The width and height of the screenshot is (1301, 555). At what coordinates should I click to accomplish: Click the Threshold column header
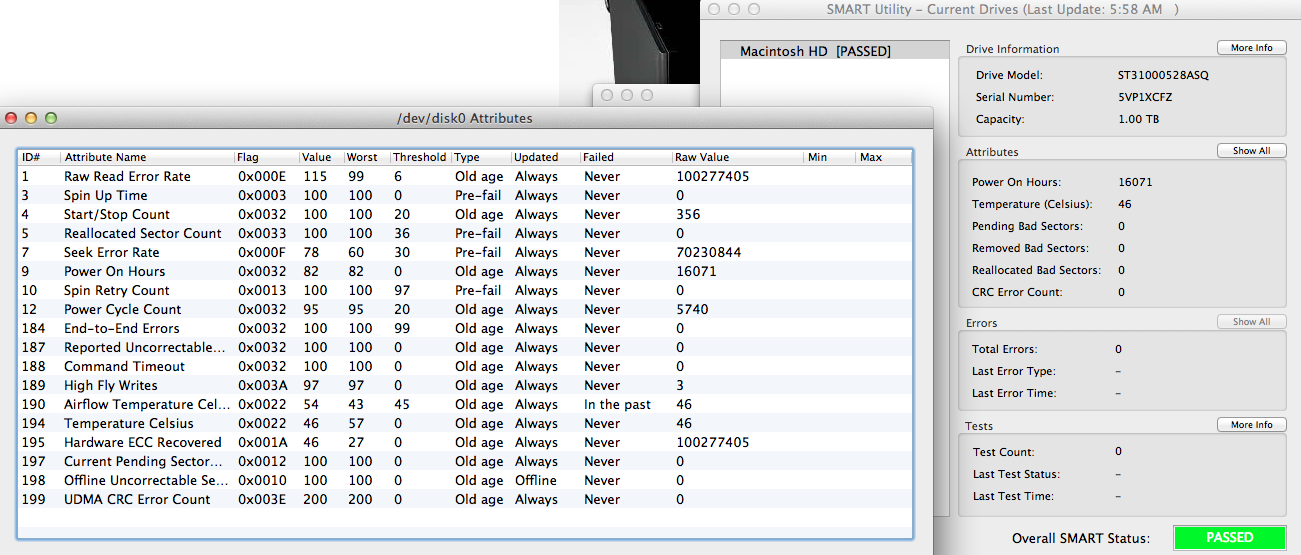(x=420, y=157)
